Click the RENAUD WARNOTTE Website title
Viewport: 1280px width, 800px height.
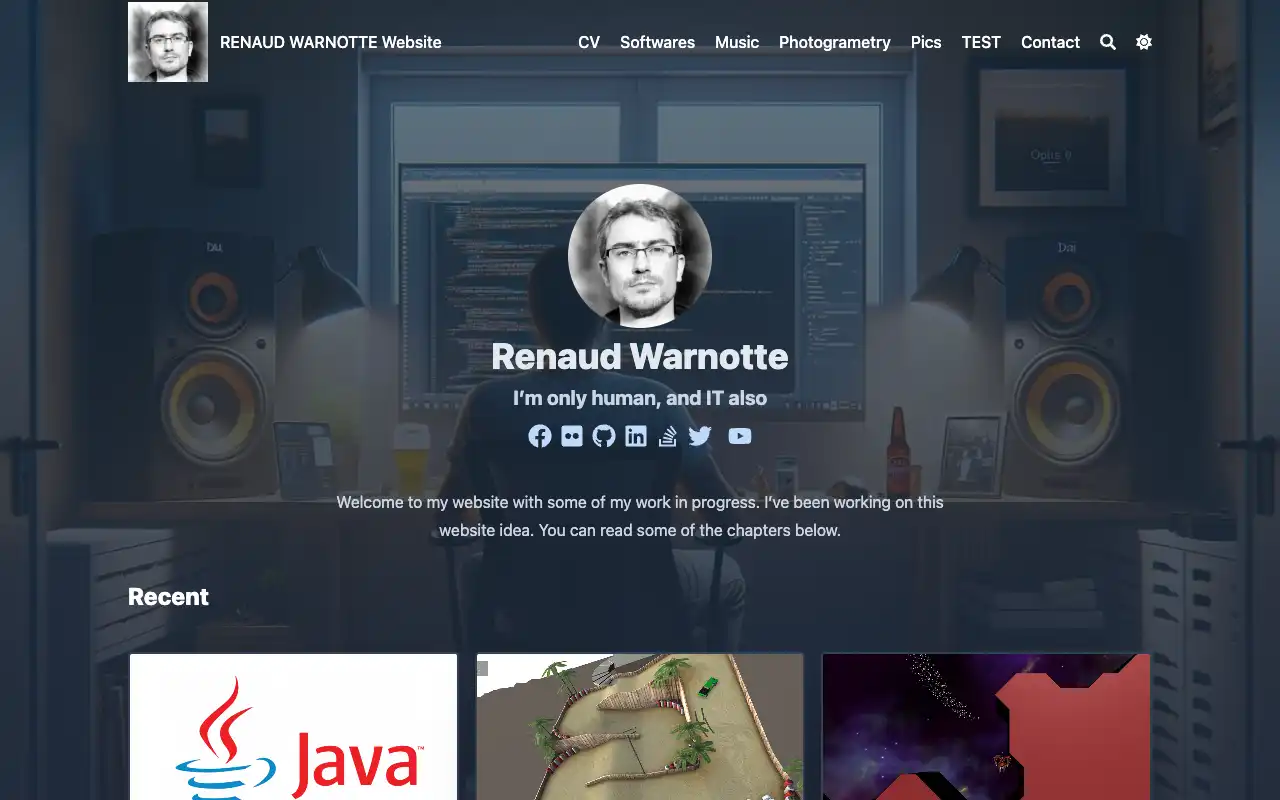click(330, 42)
